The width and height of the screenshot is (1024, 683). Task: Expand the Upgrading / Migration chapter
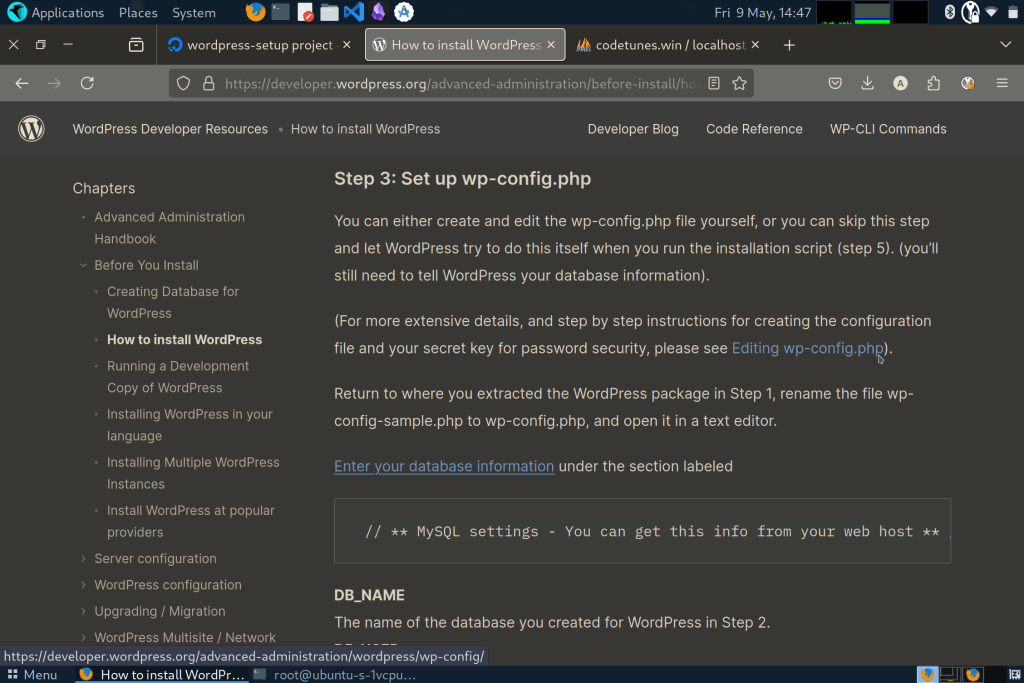click(84, 611)
